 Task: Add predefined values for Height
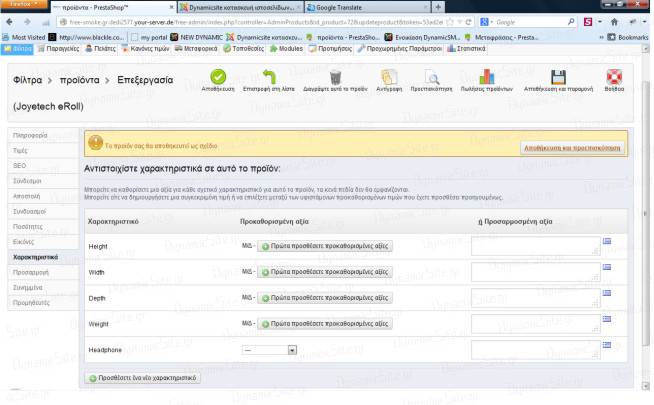click(x=324, y=246)
